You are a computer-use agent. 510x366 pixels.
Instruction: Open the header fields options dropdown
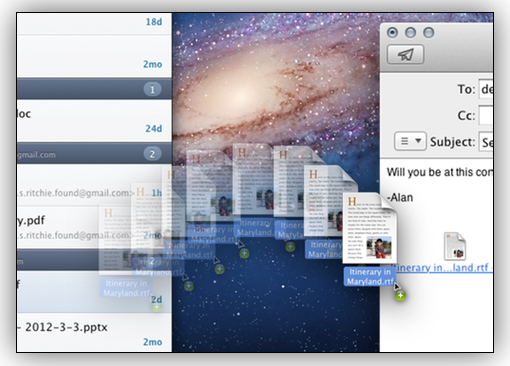(x=410, y=141)
